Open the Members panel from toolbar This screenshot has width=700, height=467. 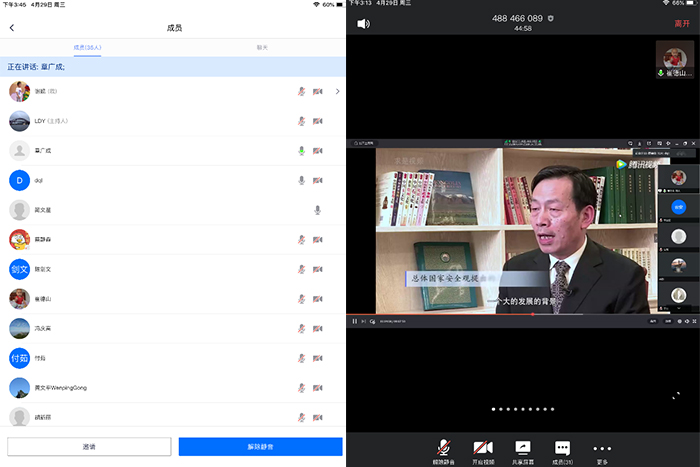[562, 451]
